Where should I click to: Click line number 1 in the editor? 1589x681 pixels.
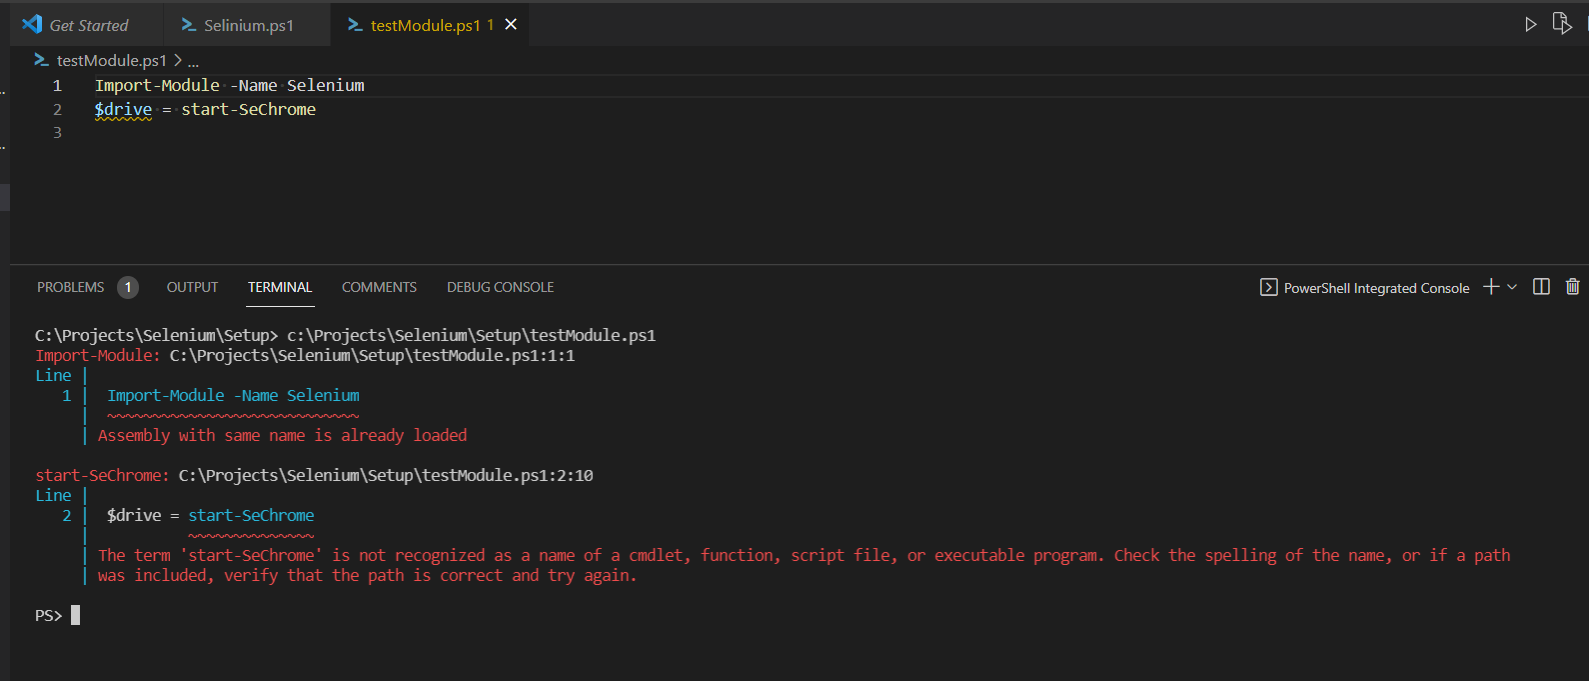(57, 86)
